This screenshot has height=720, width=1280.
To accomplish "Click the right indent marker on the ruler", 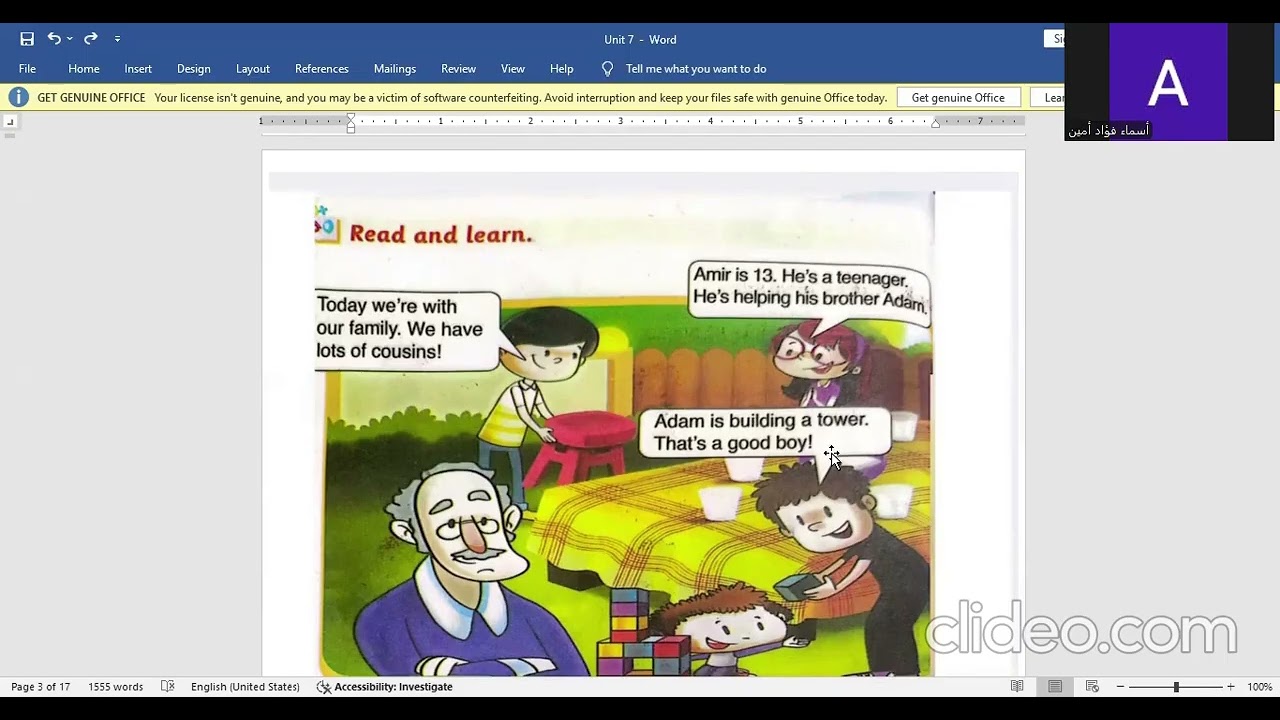I will coord(936,123).
